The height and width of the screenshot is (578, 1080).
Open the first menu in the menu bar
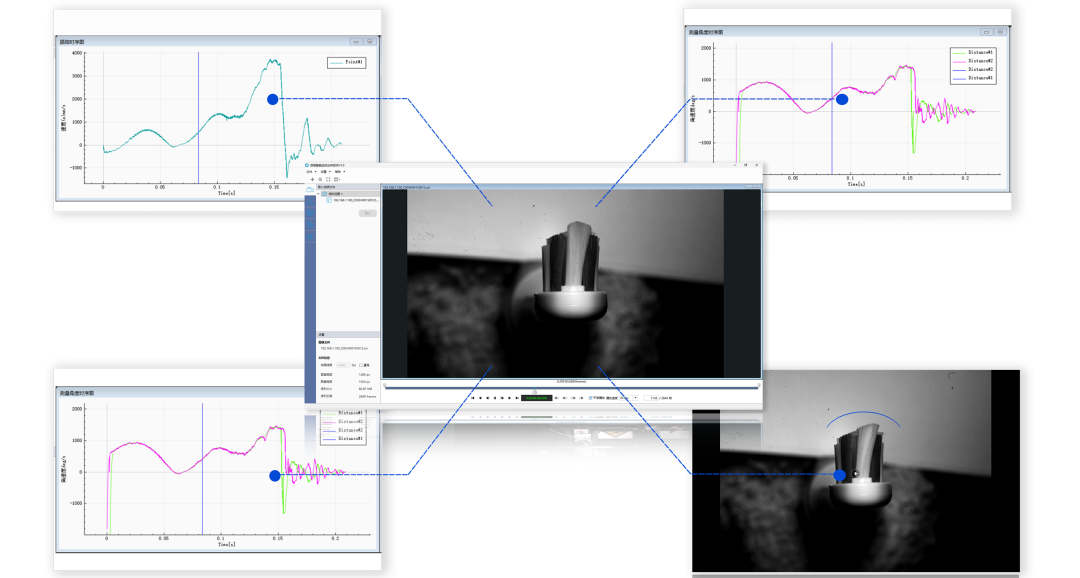[311, 171]
